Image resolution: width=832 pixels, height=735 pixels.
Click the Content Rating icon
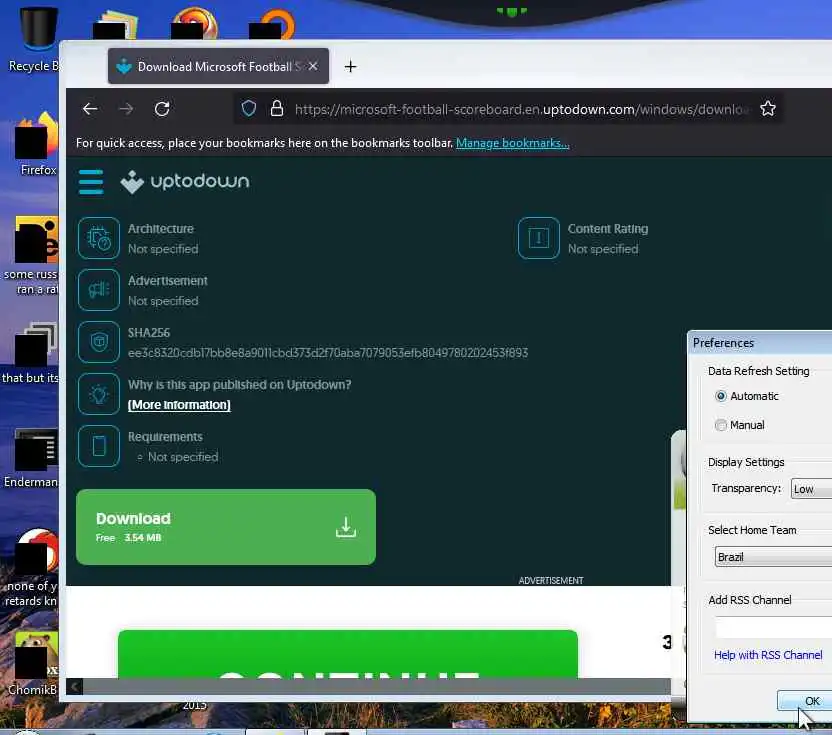coord(539,238)
